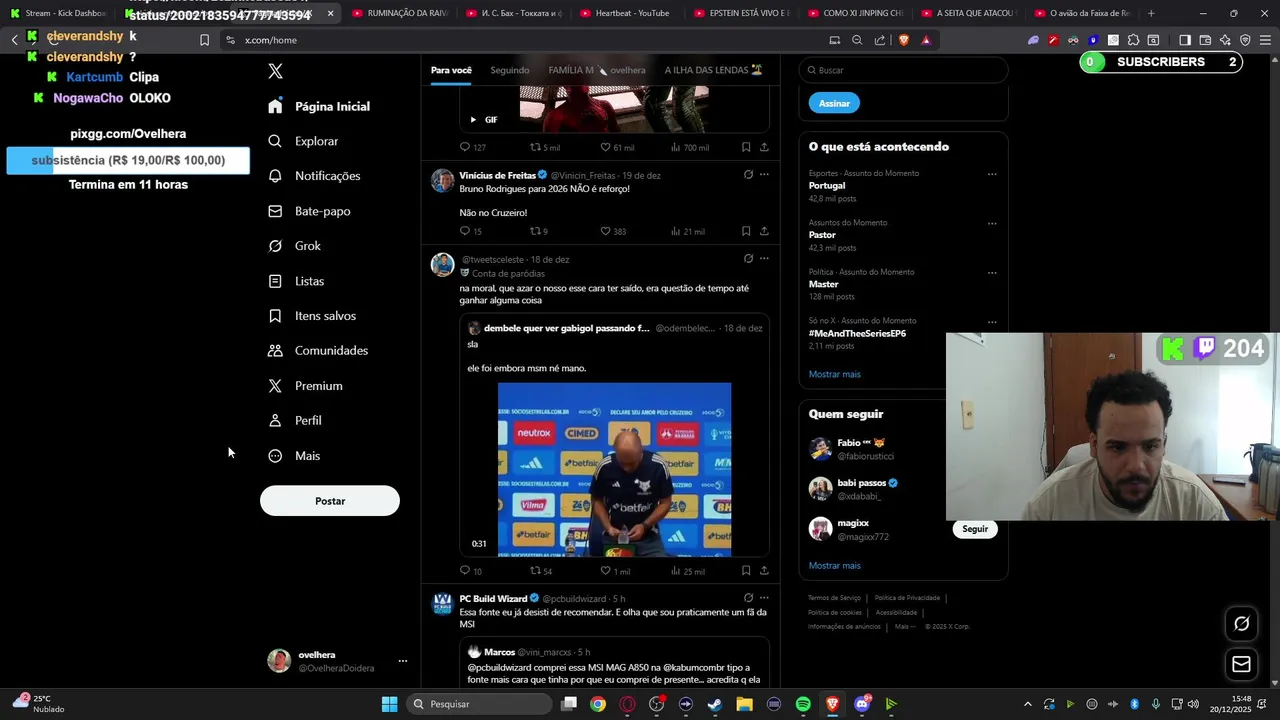This screenshot has width=1280, height=720.
Task: Click Mostrar mais under trending topics
Action: (x=835, y=374)
